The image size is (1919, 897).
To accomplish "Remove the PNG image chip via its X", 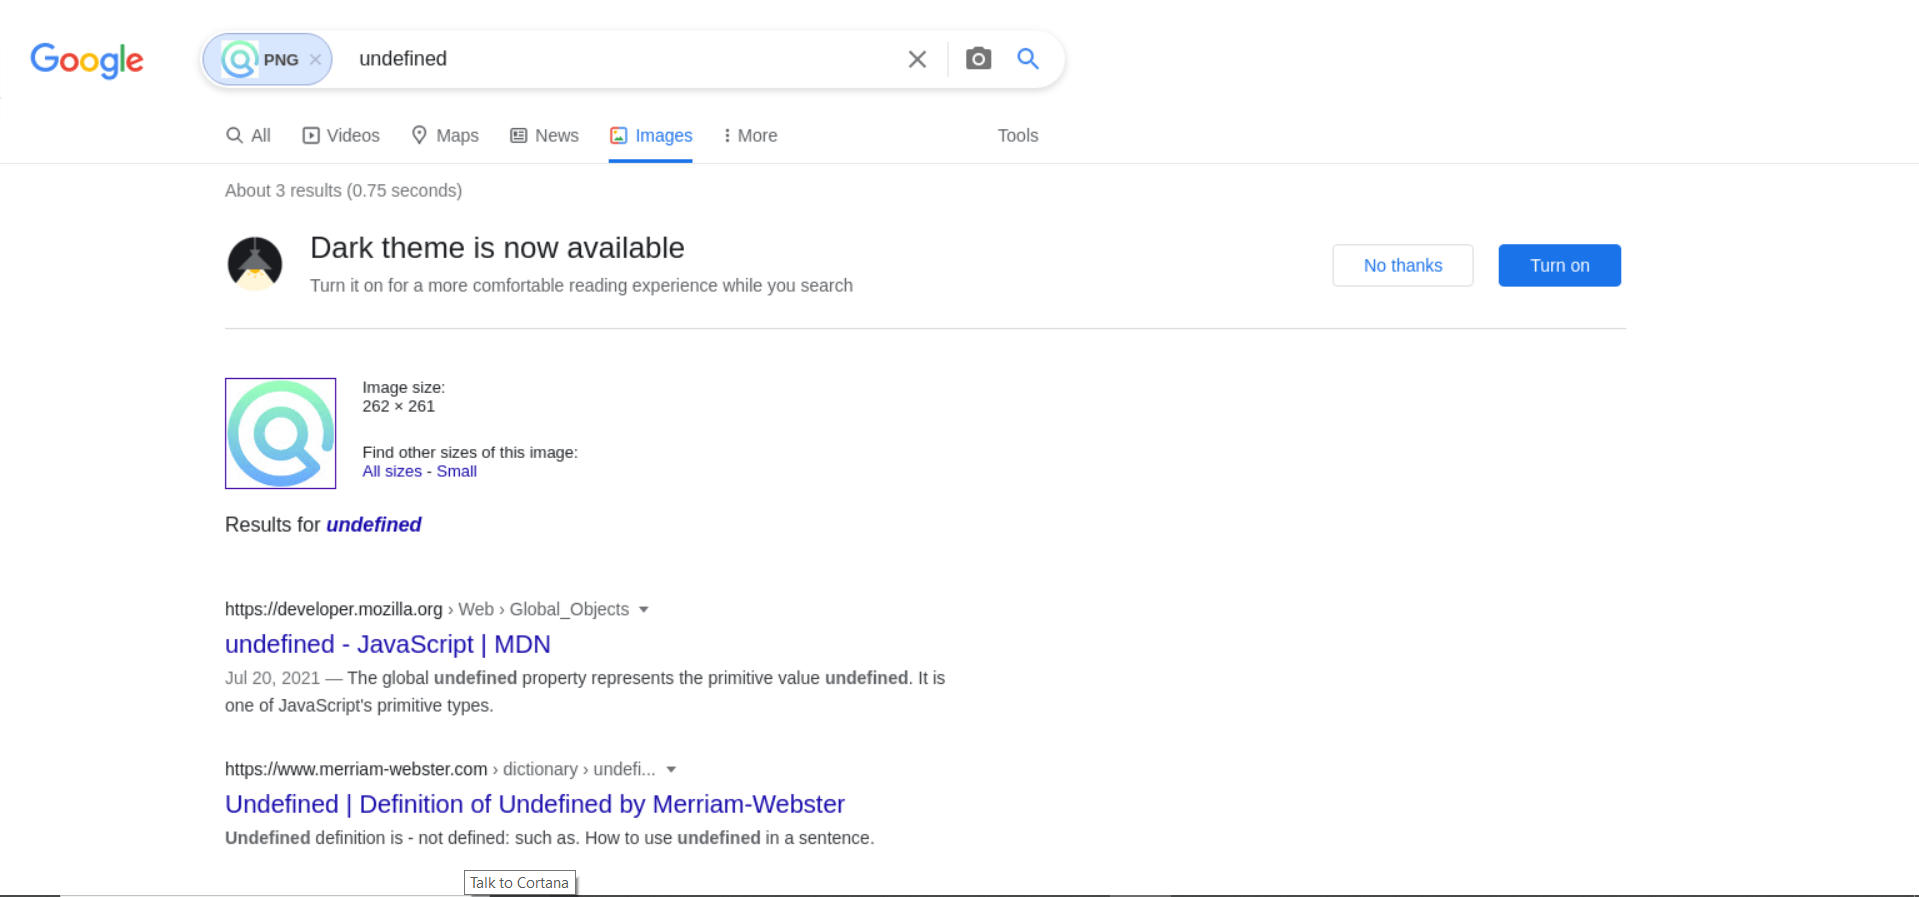I will pos(315,59).
